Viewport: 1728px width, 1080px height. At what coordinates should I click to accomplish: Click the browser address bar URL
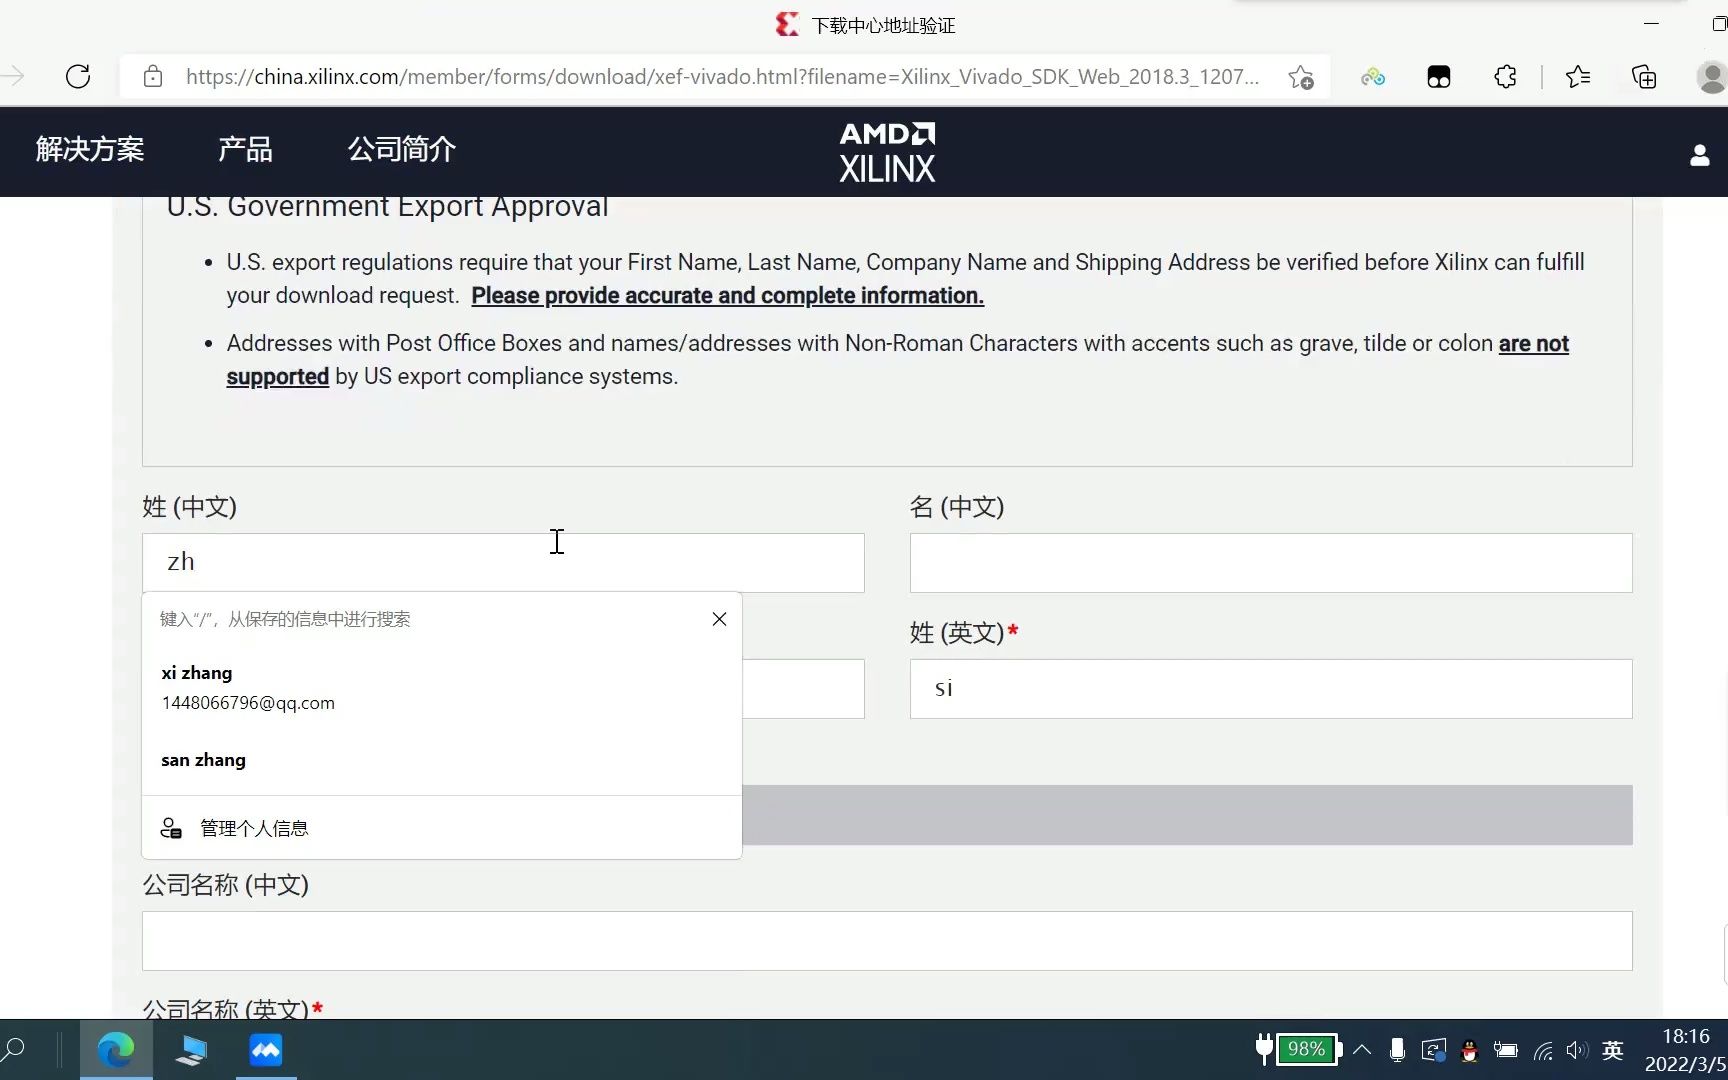tap(722, 77)
